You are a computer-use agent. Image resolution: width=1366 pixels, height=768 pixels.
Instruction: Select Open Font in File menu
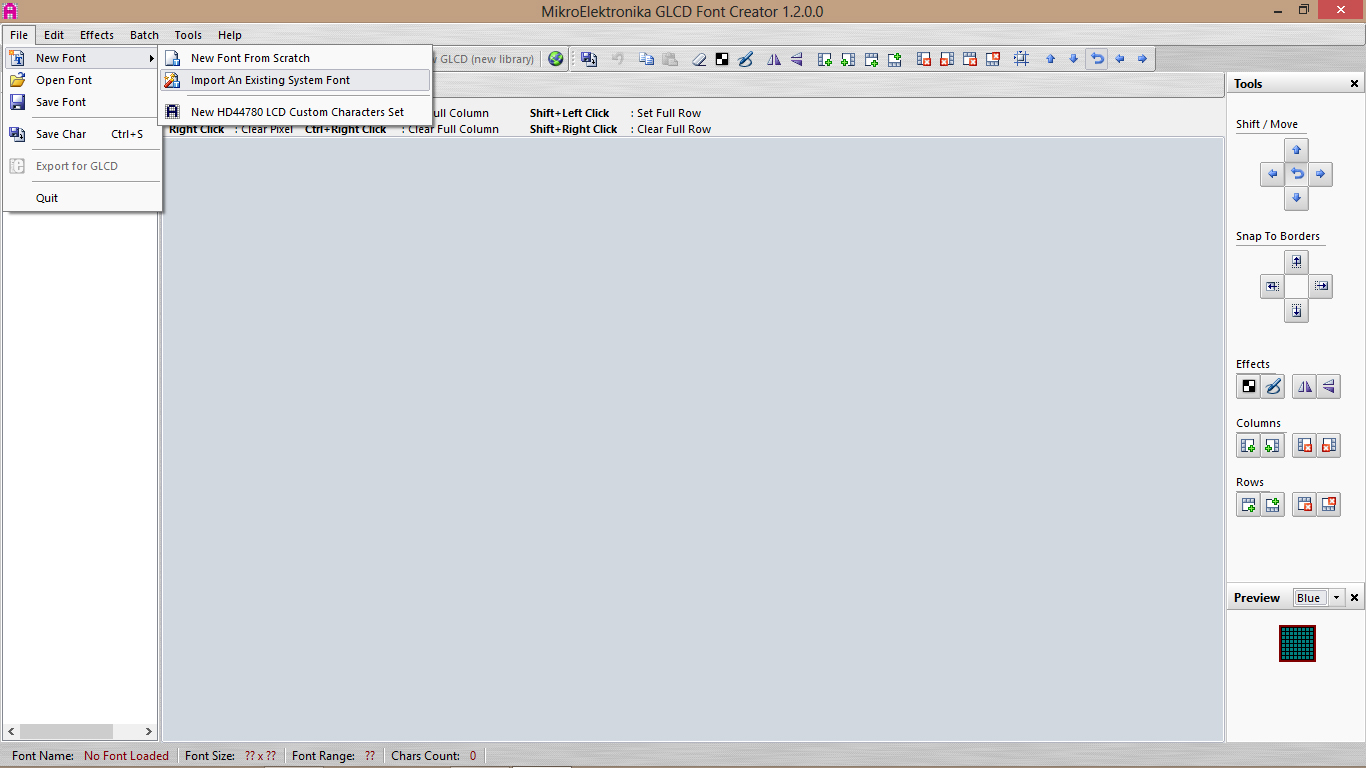tap(82, 80)
